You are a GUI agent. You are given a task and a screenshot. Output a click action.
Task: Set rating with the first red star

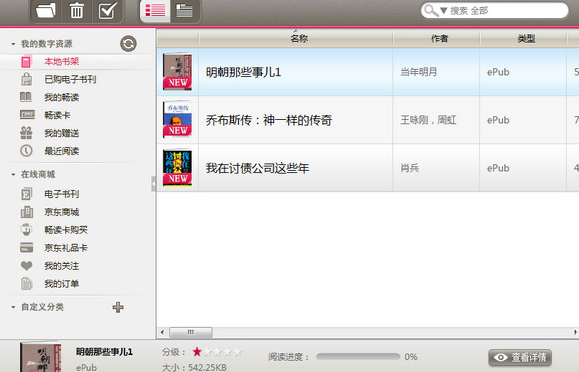click(x=197, y=352)
